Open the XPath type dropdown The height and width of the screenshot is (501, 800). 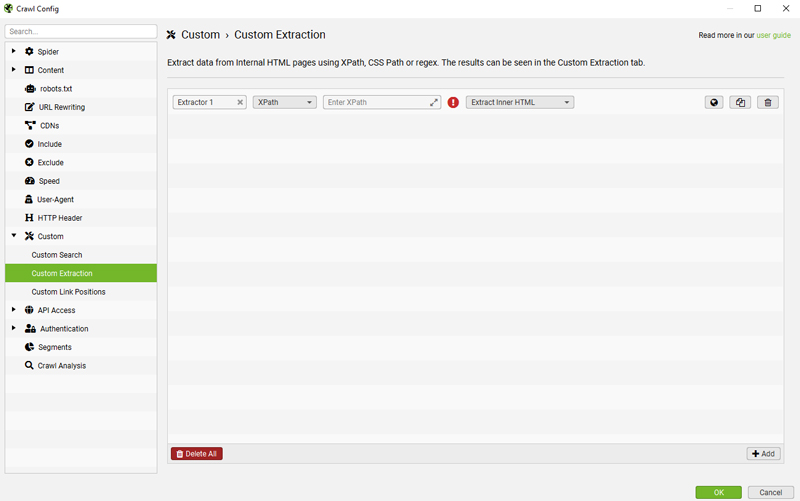[285, 102]
